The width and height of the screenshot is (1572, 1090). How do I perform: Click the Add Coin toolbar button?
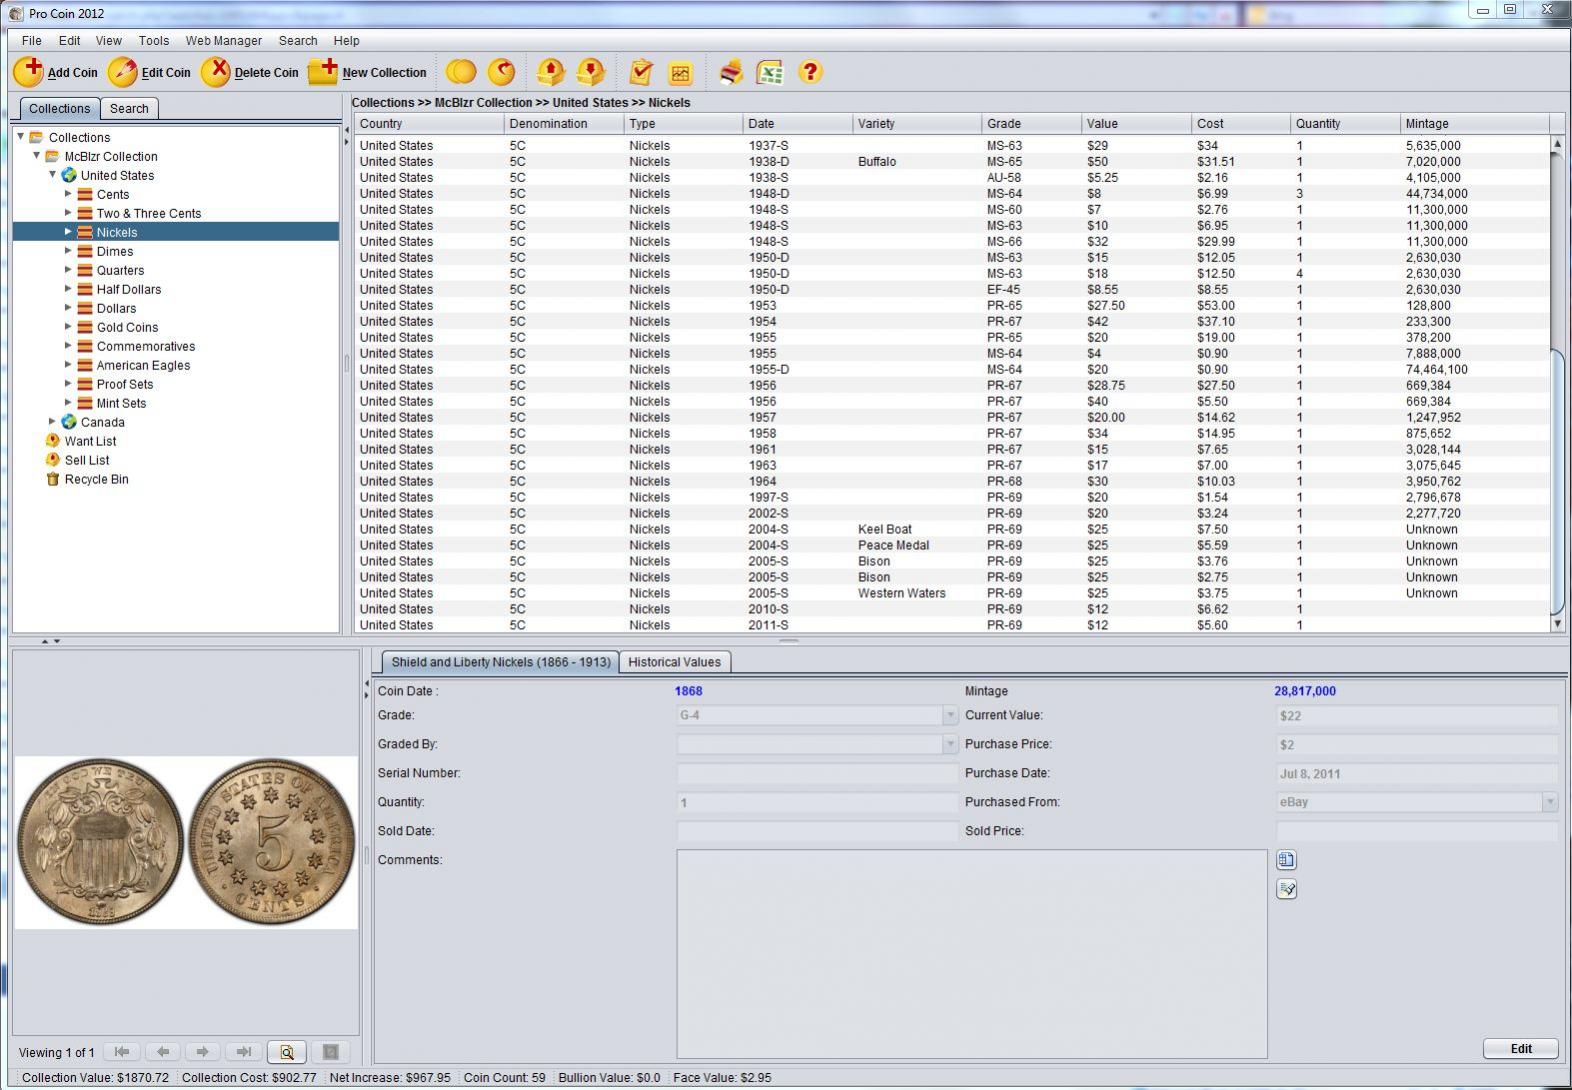point(56,72)
